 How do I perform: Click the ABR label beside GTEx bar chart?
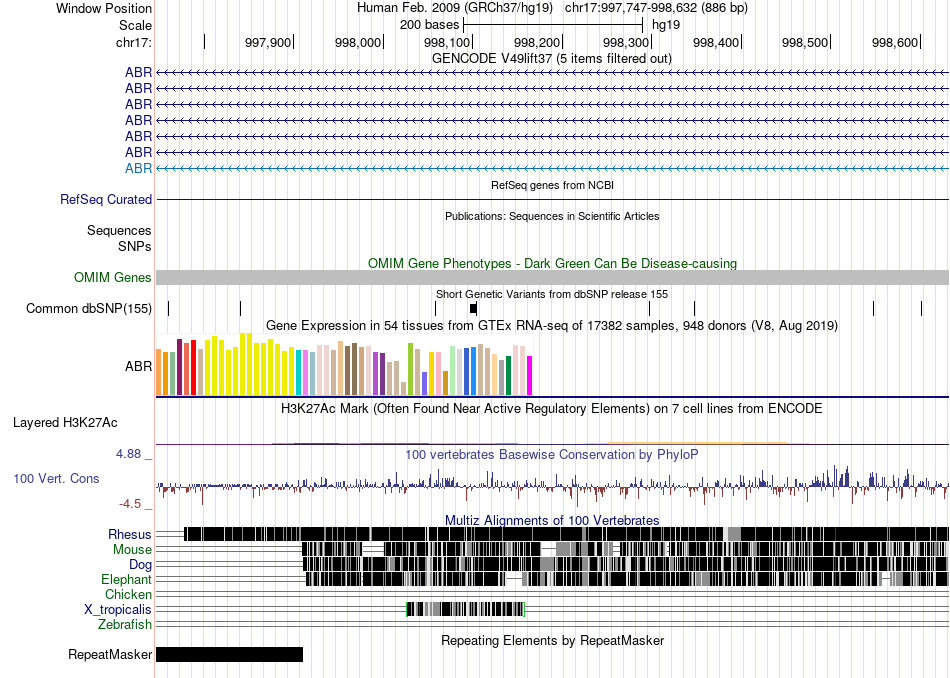(138, 367)
